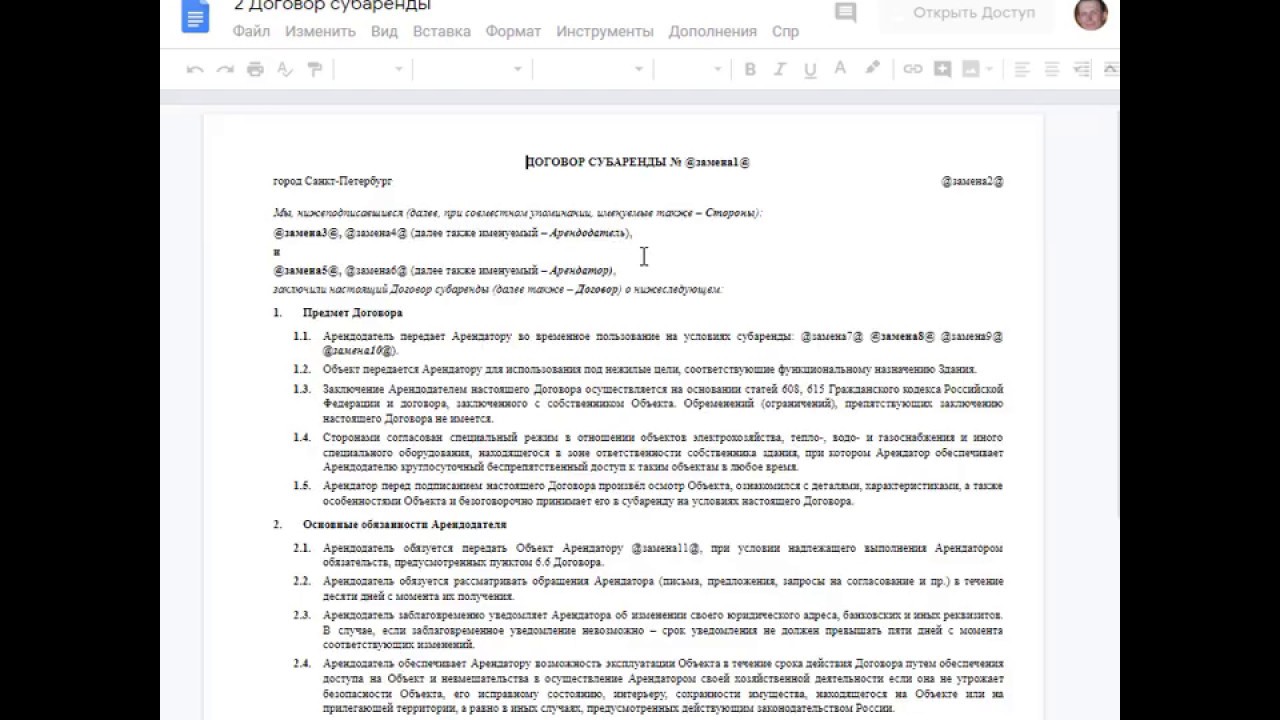Open the text color picker
The image size is (1280, 720).
[840, 69]
